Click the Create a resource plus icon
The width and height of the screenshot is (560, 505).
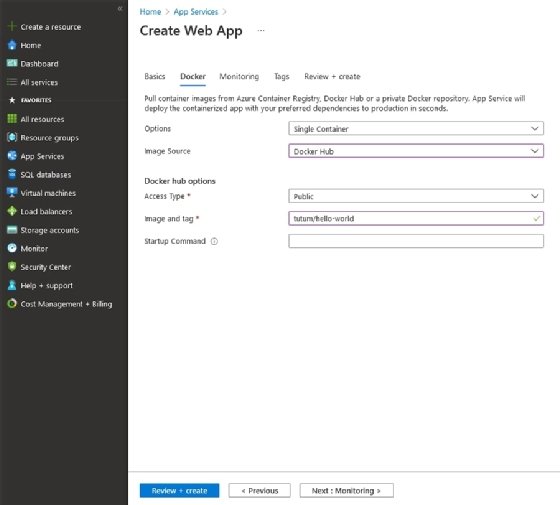(12, 26)
